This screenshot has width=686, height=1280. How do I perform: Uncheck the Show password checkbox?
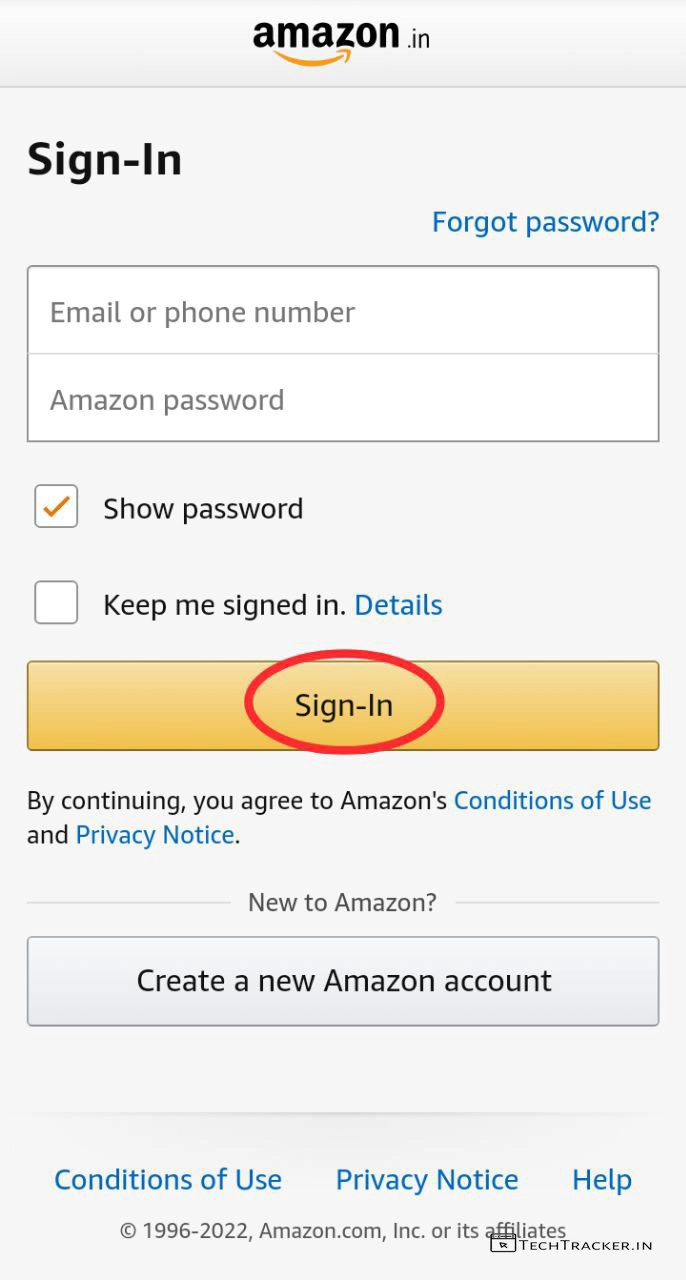pyautogui.click(x=56, y=507)
